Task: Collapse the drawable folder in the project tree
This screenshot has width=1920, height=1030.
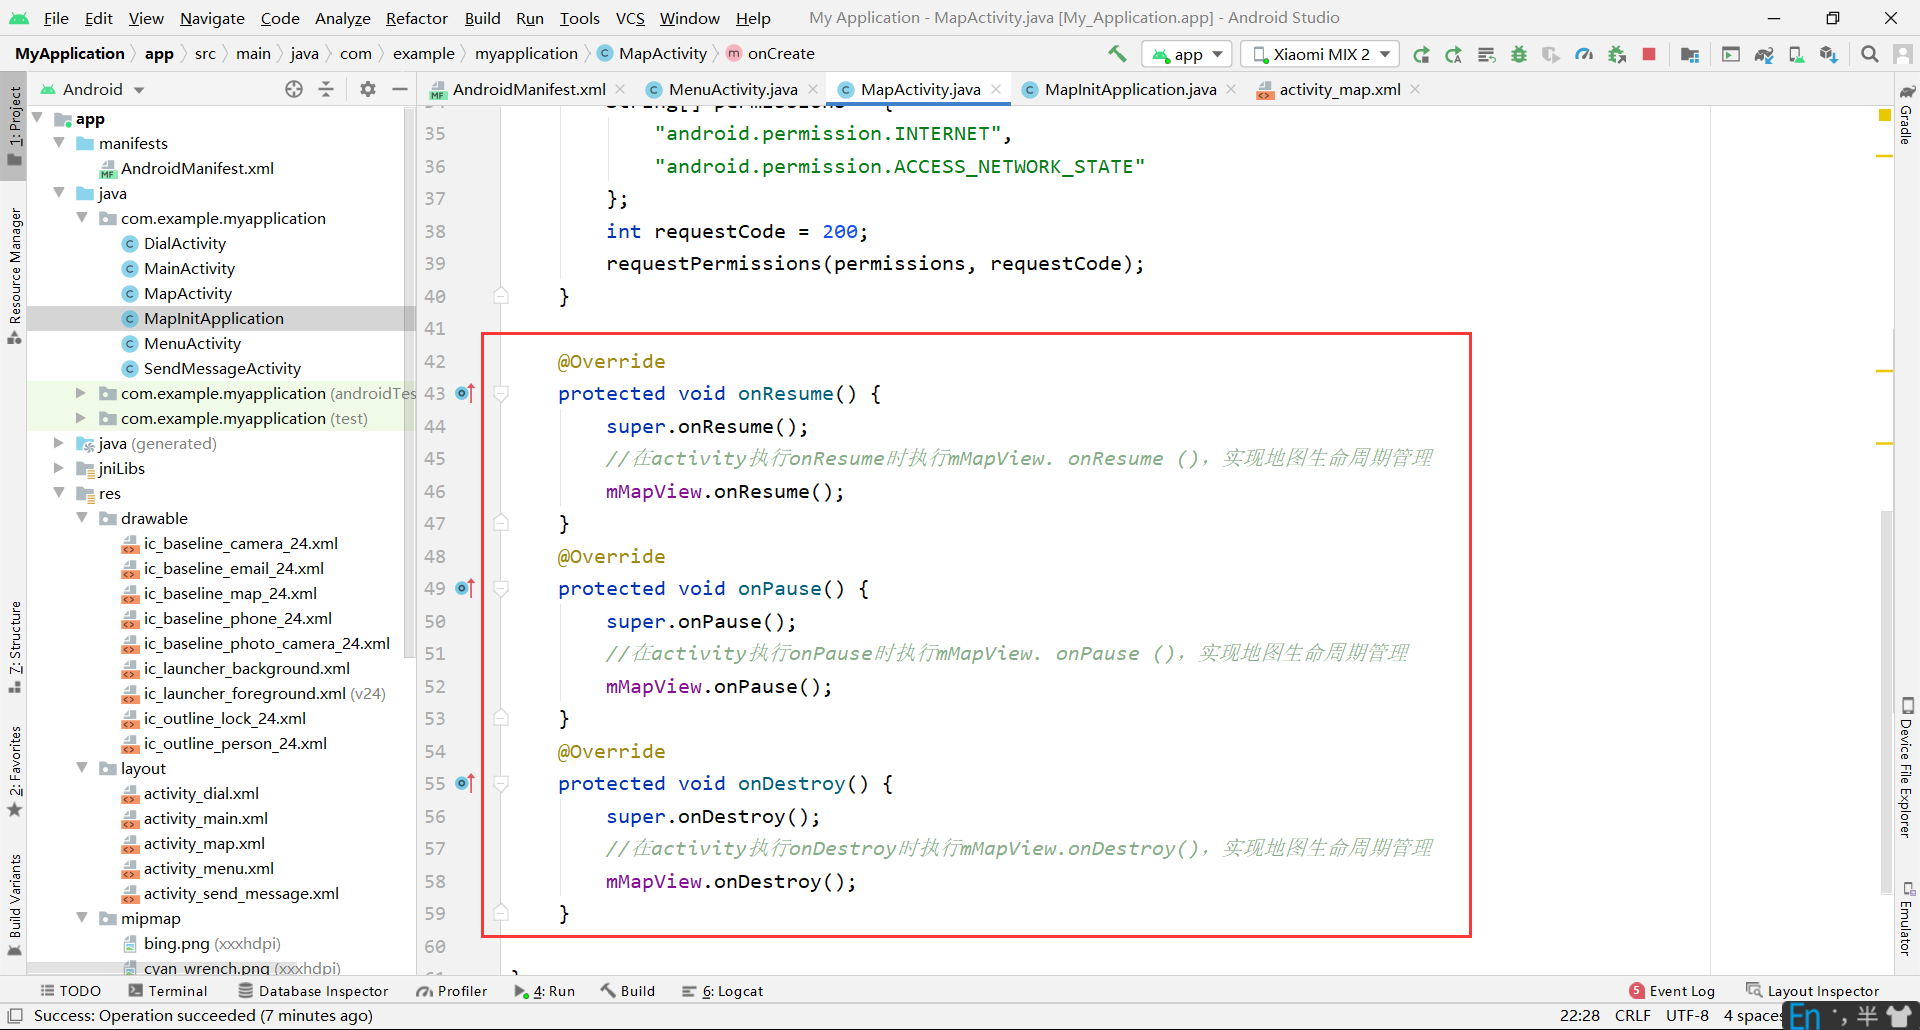Action: click(82, 518)
